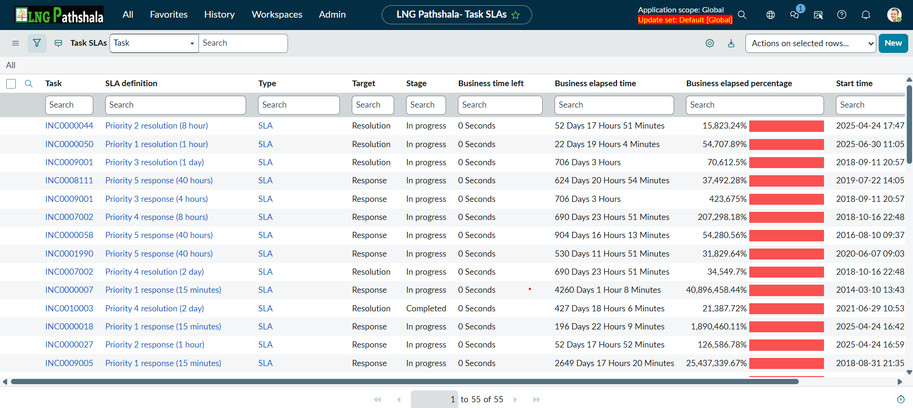Open the help question mark icon
Image resolution: width=913 pixels, height=408 pixels.
click(x=842, y=15)
